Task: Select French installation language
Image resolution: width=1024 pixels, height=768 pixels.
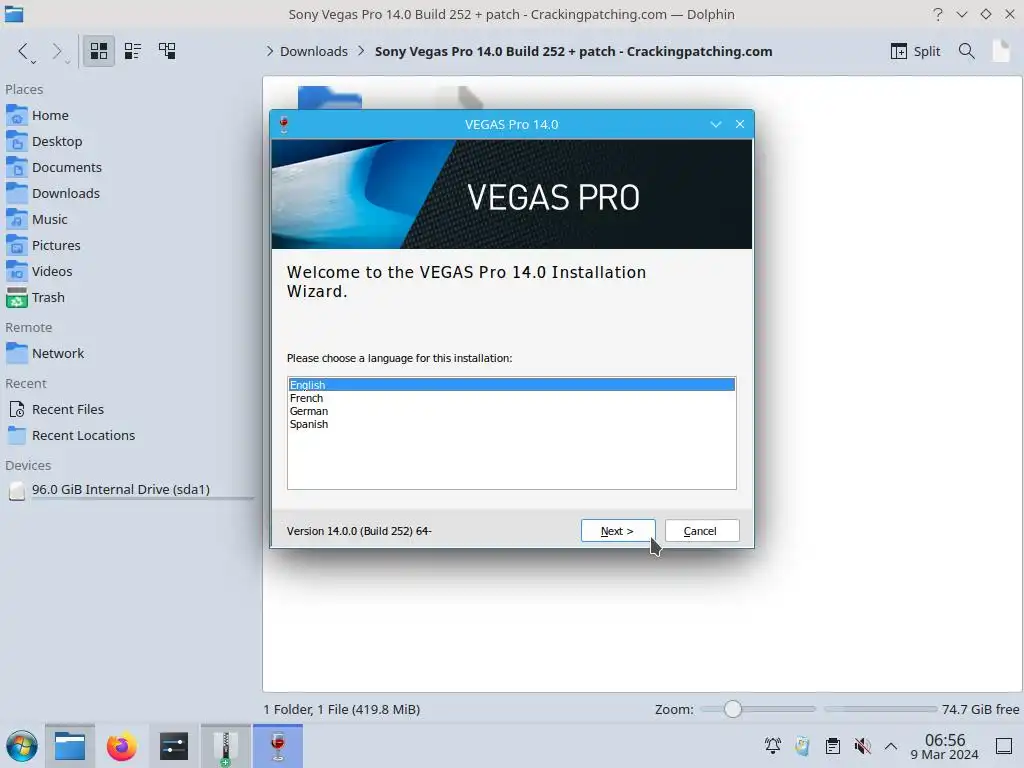Action: coord(511,398)
